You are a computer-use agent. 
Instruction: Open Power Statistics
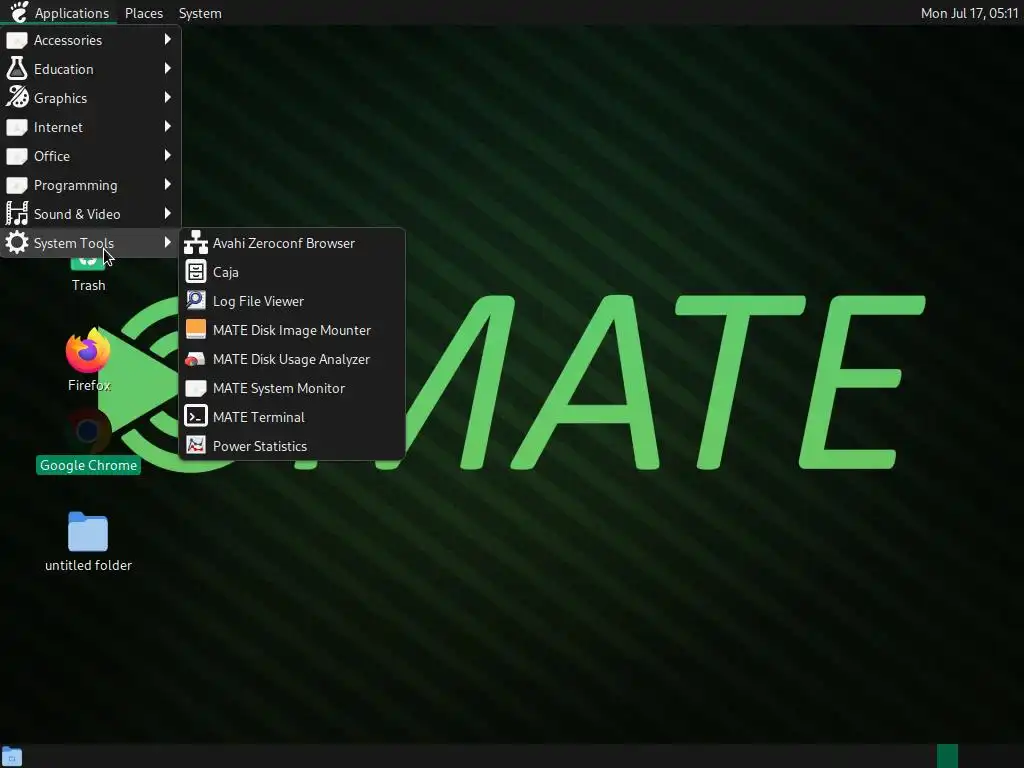coord(292,446)
